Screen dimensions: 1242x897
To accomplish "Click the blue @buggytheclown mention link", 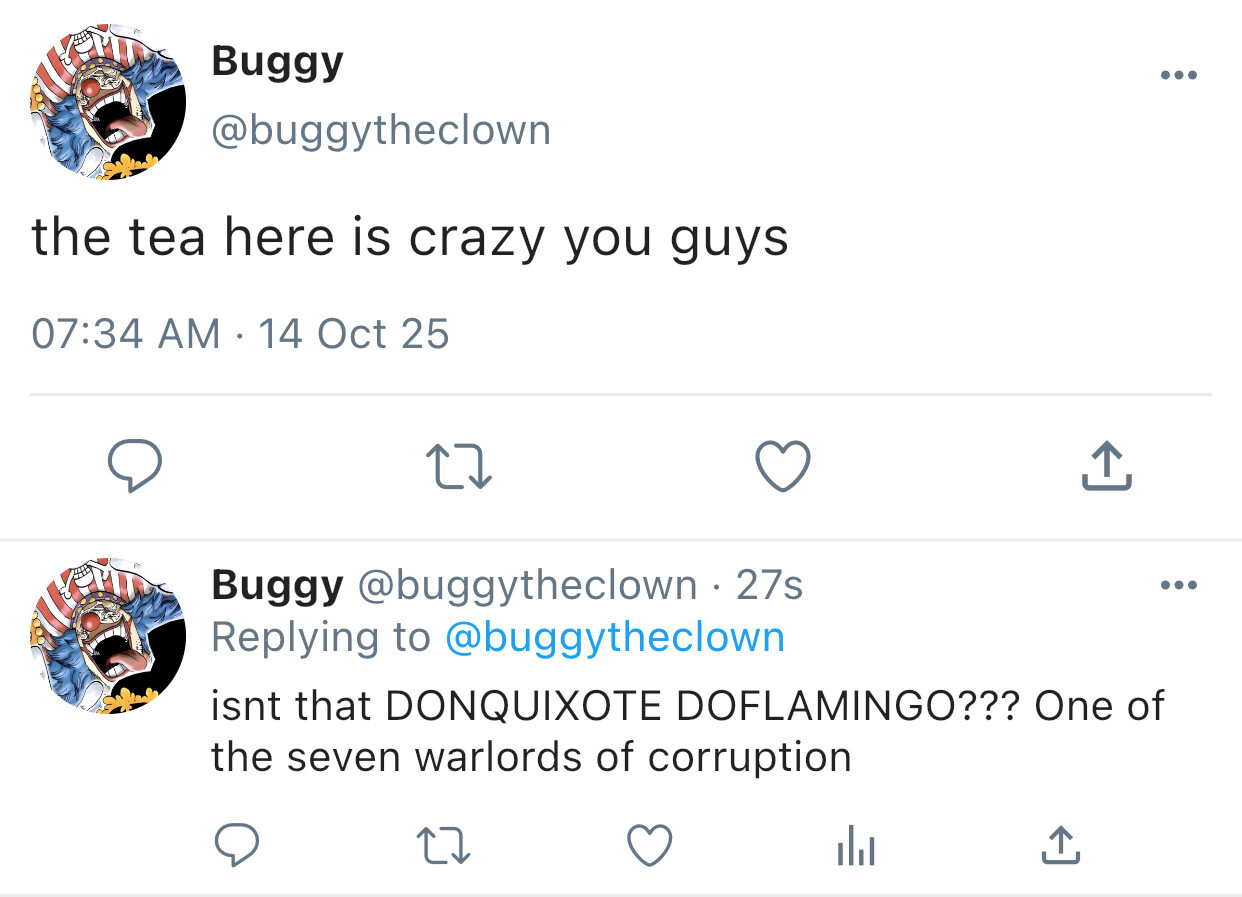I will tap(614, 637).
